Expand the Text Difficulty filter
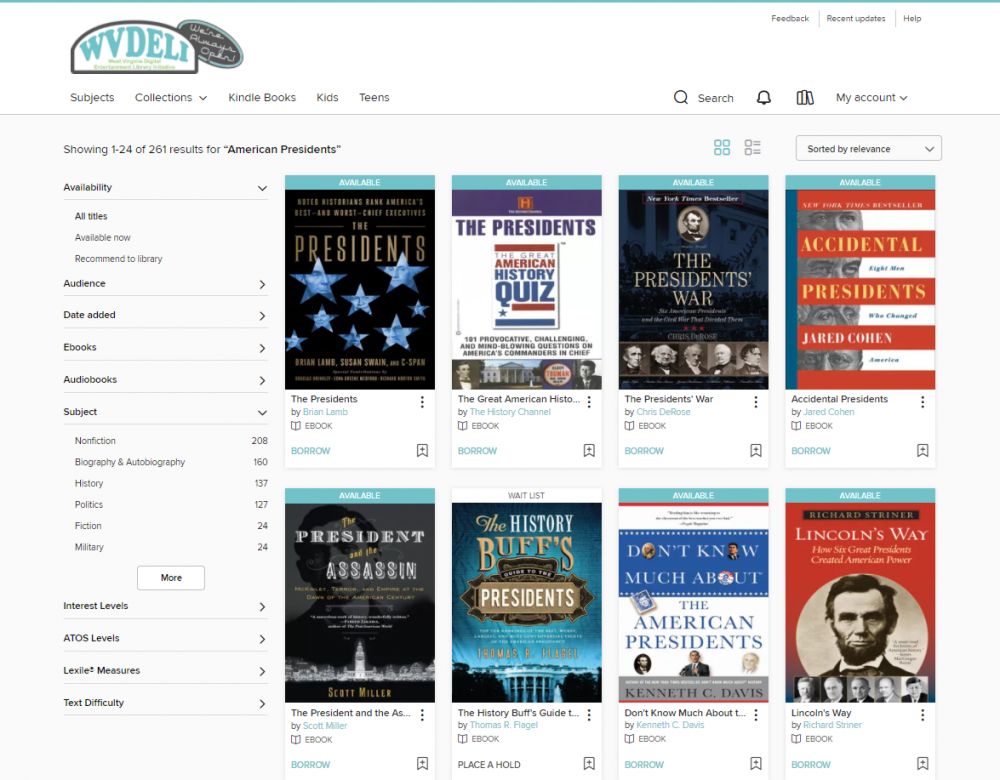Viewport: 1000px width, 780px height. click(x=165, y=703)
